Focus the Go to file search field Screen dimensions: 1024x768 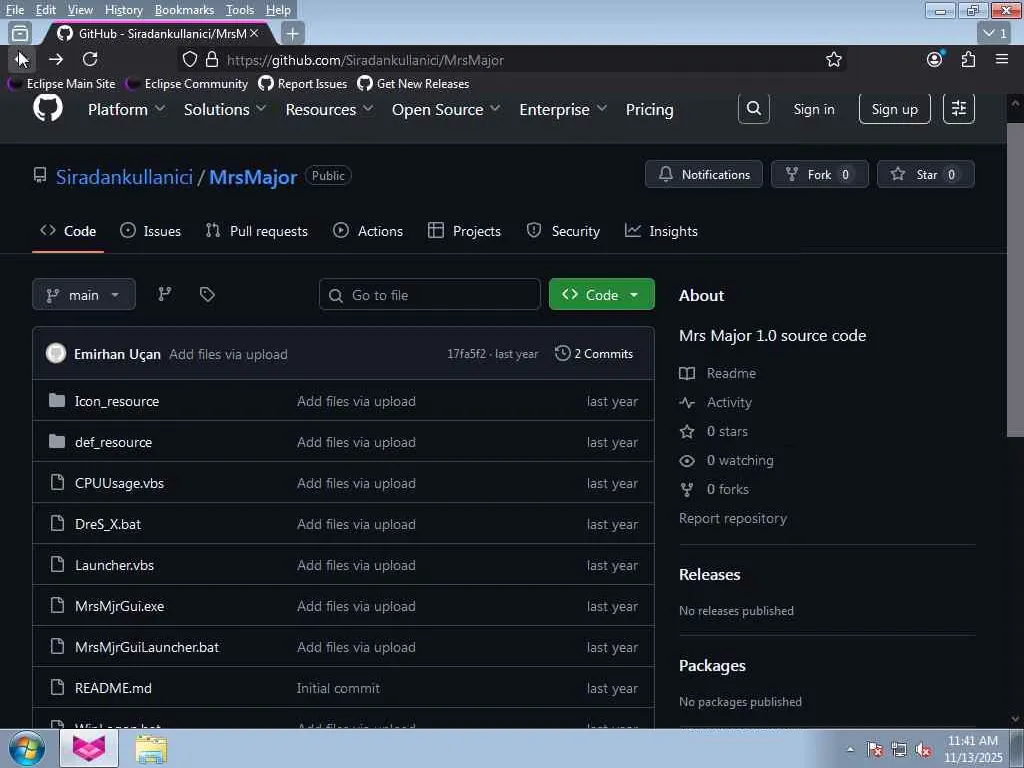(430, 295)
